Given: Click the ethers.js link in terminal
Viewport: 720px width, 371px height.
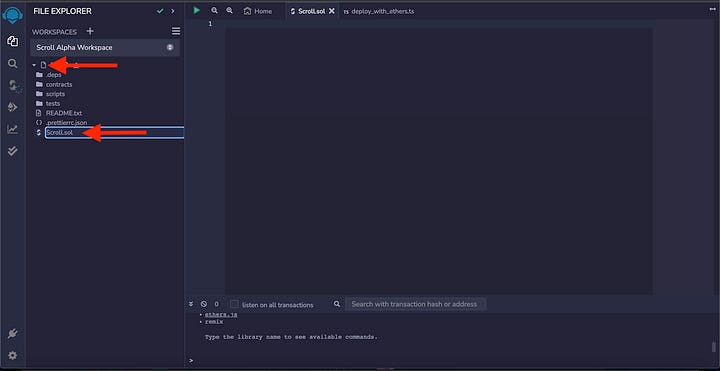Looking at the screenshot, I should point(221,315).
